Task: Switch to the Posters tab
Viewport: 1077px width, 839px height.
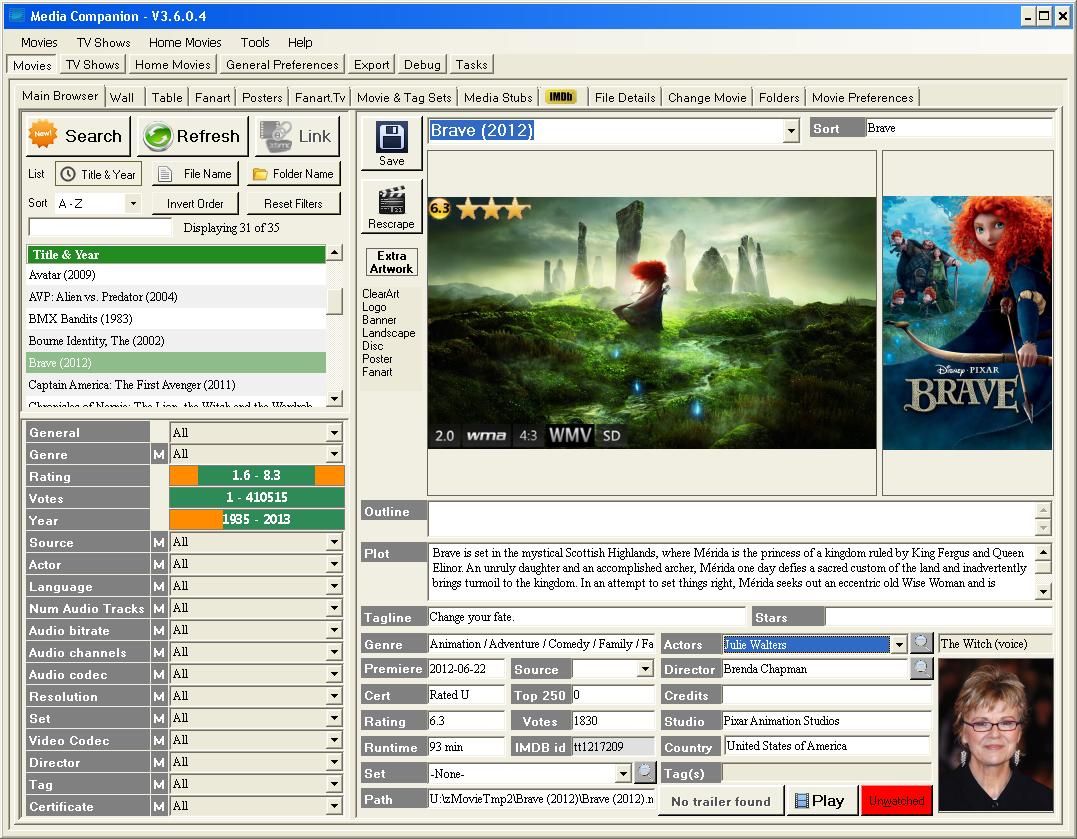Action: 261,97
